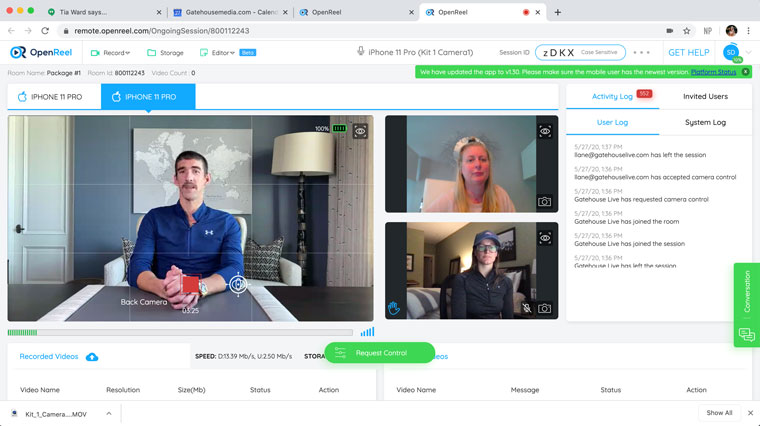Click the NP extension icon
The height and width of the screenshot is (426, 760).
(707, 31)
